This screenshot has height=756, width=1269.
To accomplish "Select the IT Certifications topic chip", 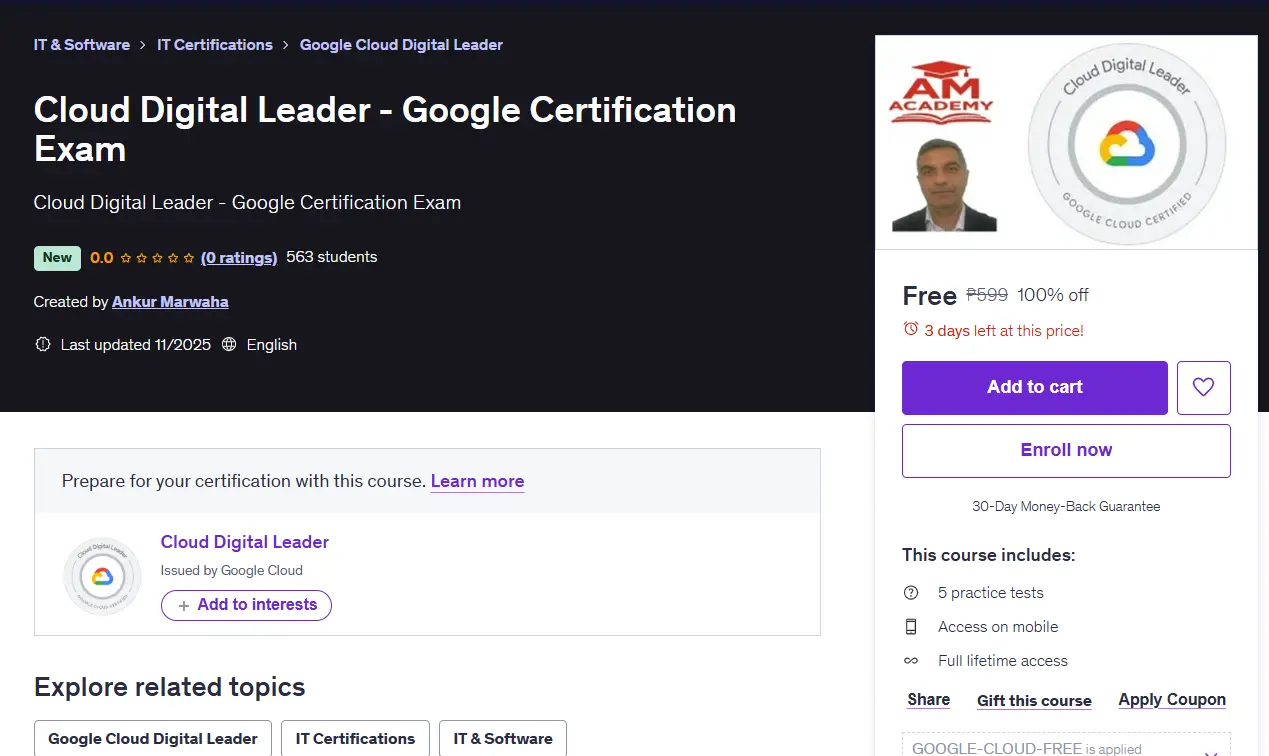I will tap(355, 739).
